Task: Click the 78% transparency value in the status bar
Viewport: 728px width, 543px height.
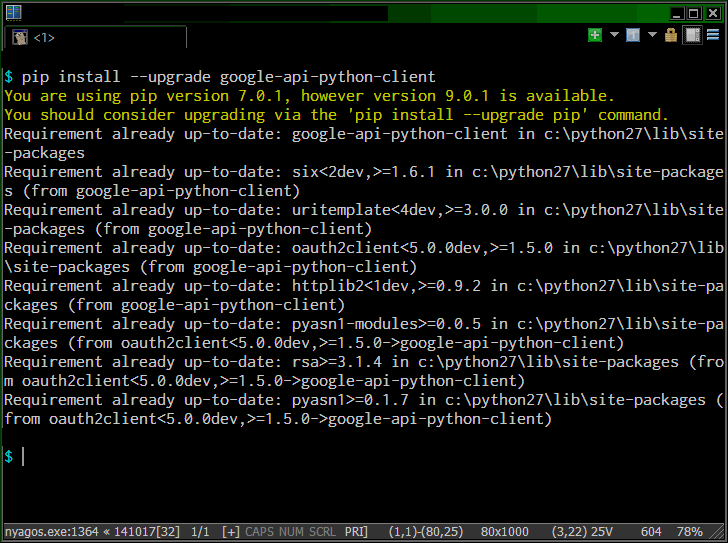Action: (689, 532)
